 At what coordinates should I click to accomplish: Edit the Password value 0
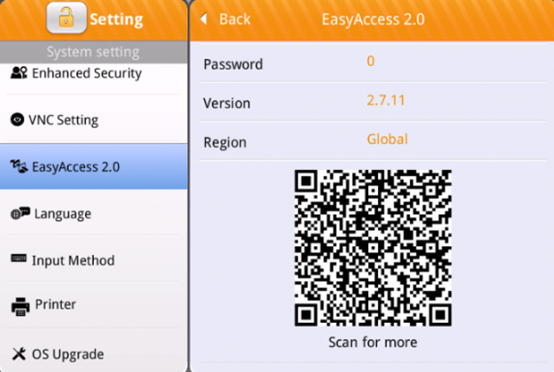tap(371, 61)
